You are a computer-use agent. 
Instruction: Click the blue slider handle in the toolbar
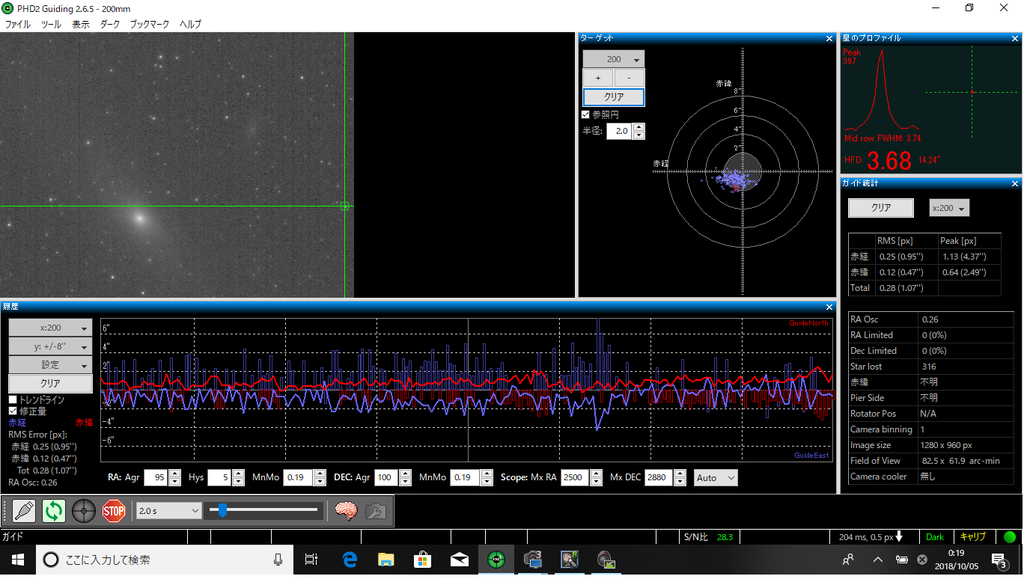click(223, 510)
